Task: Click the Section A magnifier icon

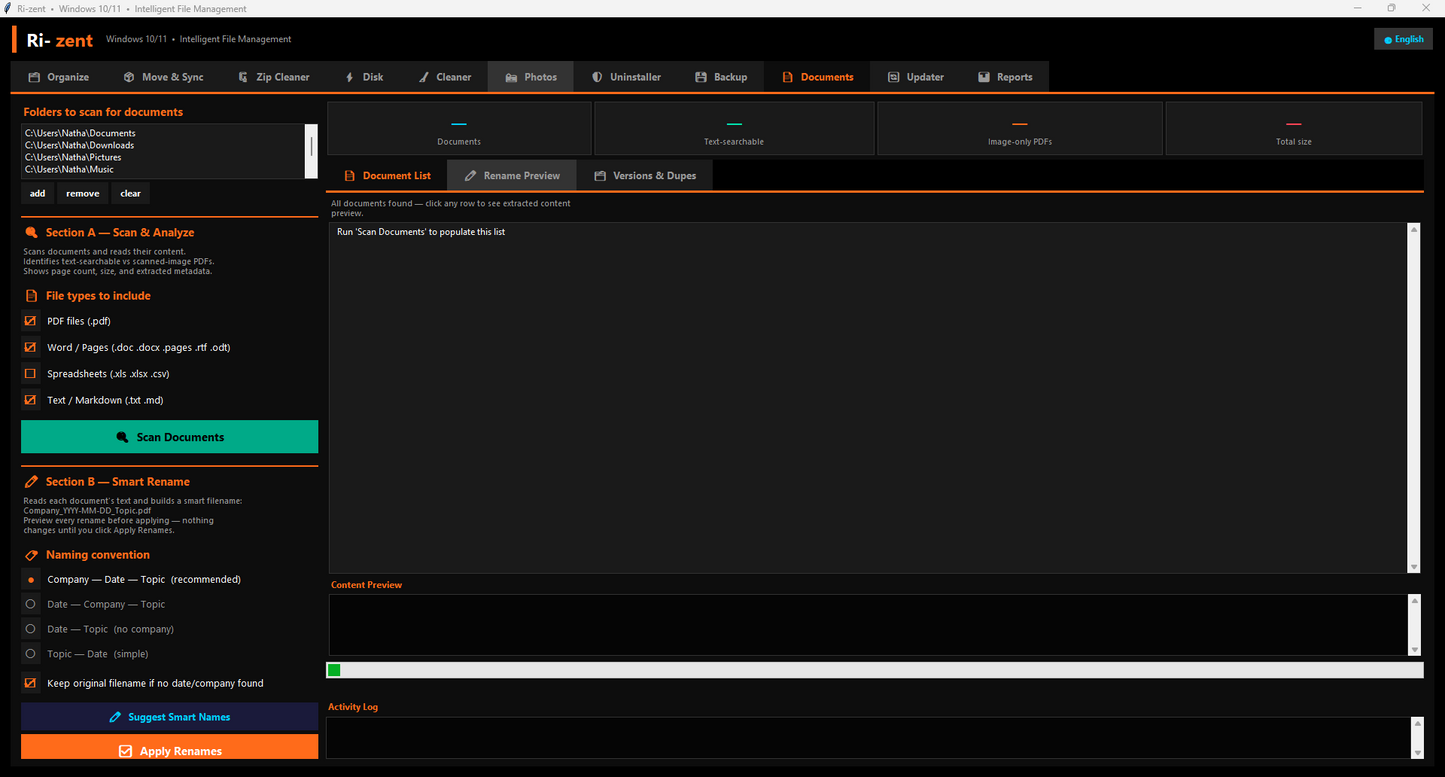Action: [x=32, y=232]
